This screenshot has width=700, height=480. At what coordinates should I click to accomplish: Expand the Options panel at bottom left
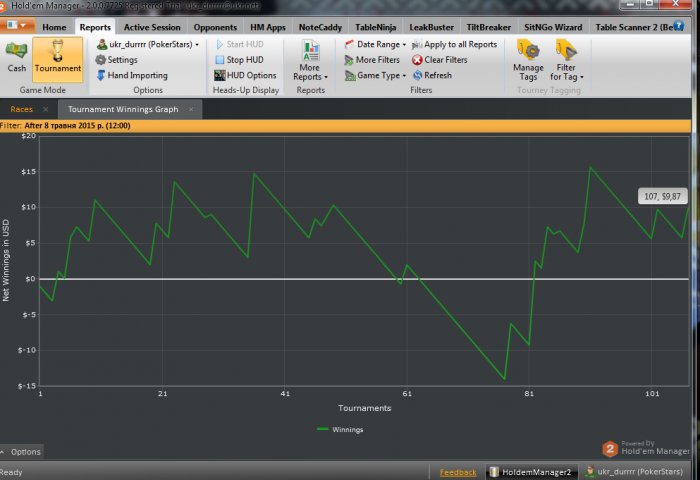pos(21,452)
